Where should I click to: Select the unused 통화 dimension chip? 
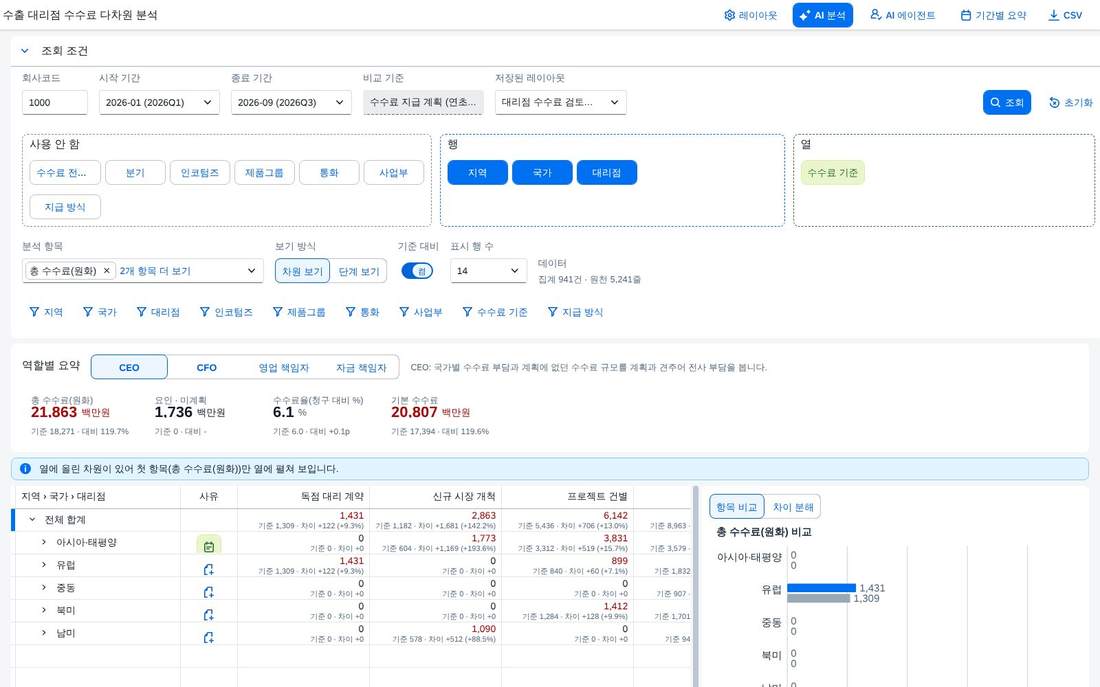(x=329, y=173)
